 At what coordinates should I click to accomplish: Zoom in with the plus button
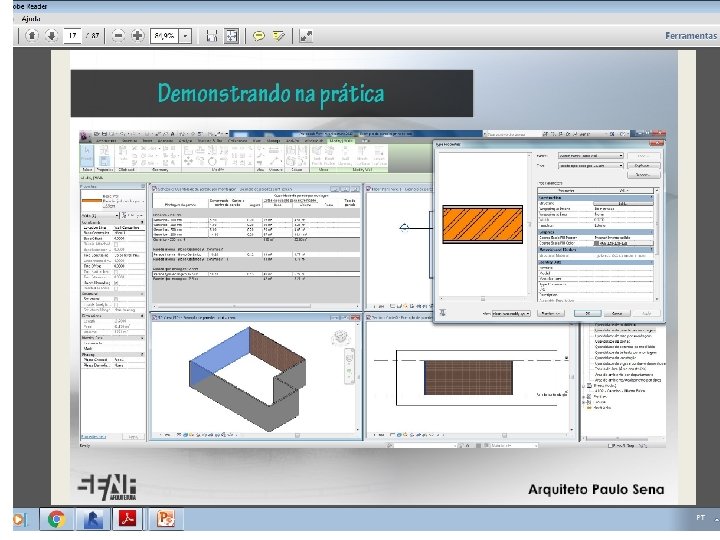(x=137, y=35)
